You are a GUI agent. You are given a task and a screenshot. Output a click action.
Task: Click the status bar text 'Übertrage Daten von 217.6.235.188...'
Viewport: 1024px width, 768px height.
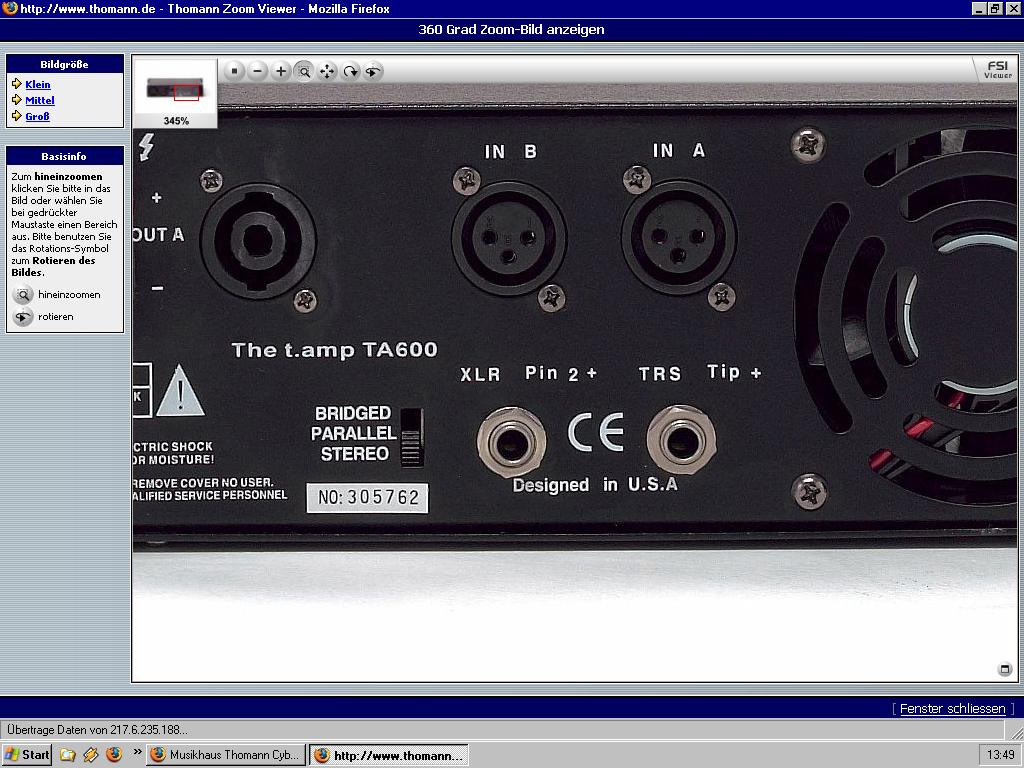[x=97, y=730]
